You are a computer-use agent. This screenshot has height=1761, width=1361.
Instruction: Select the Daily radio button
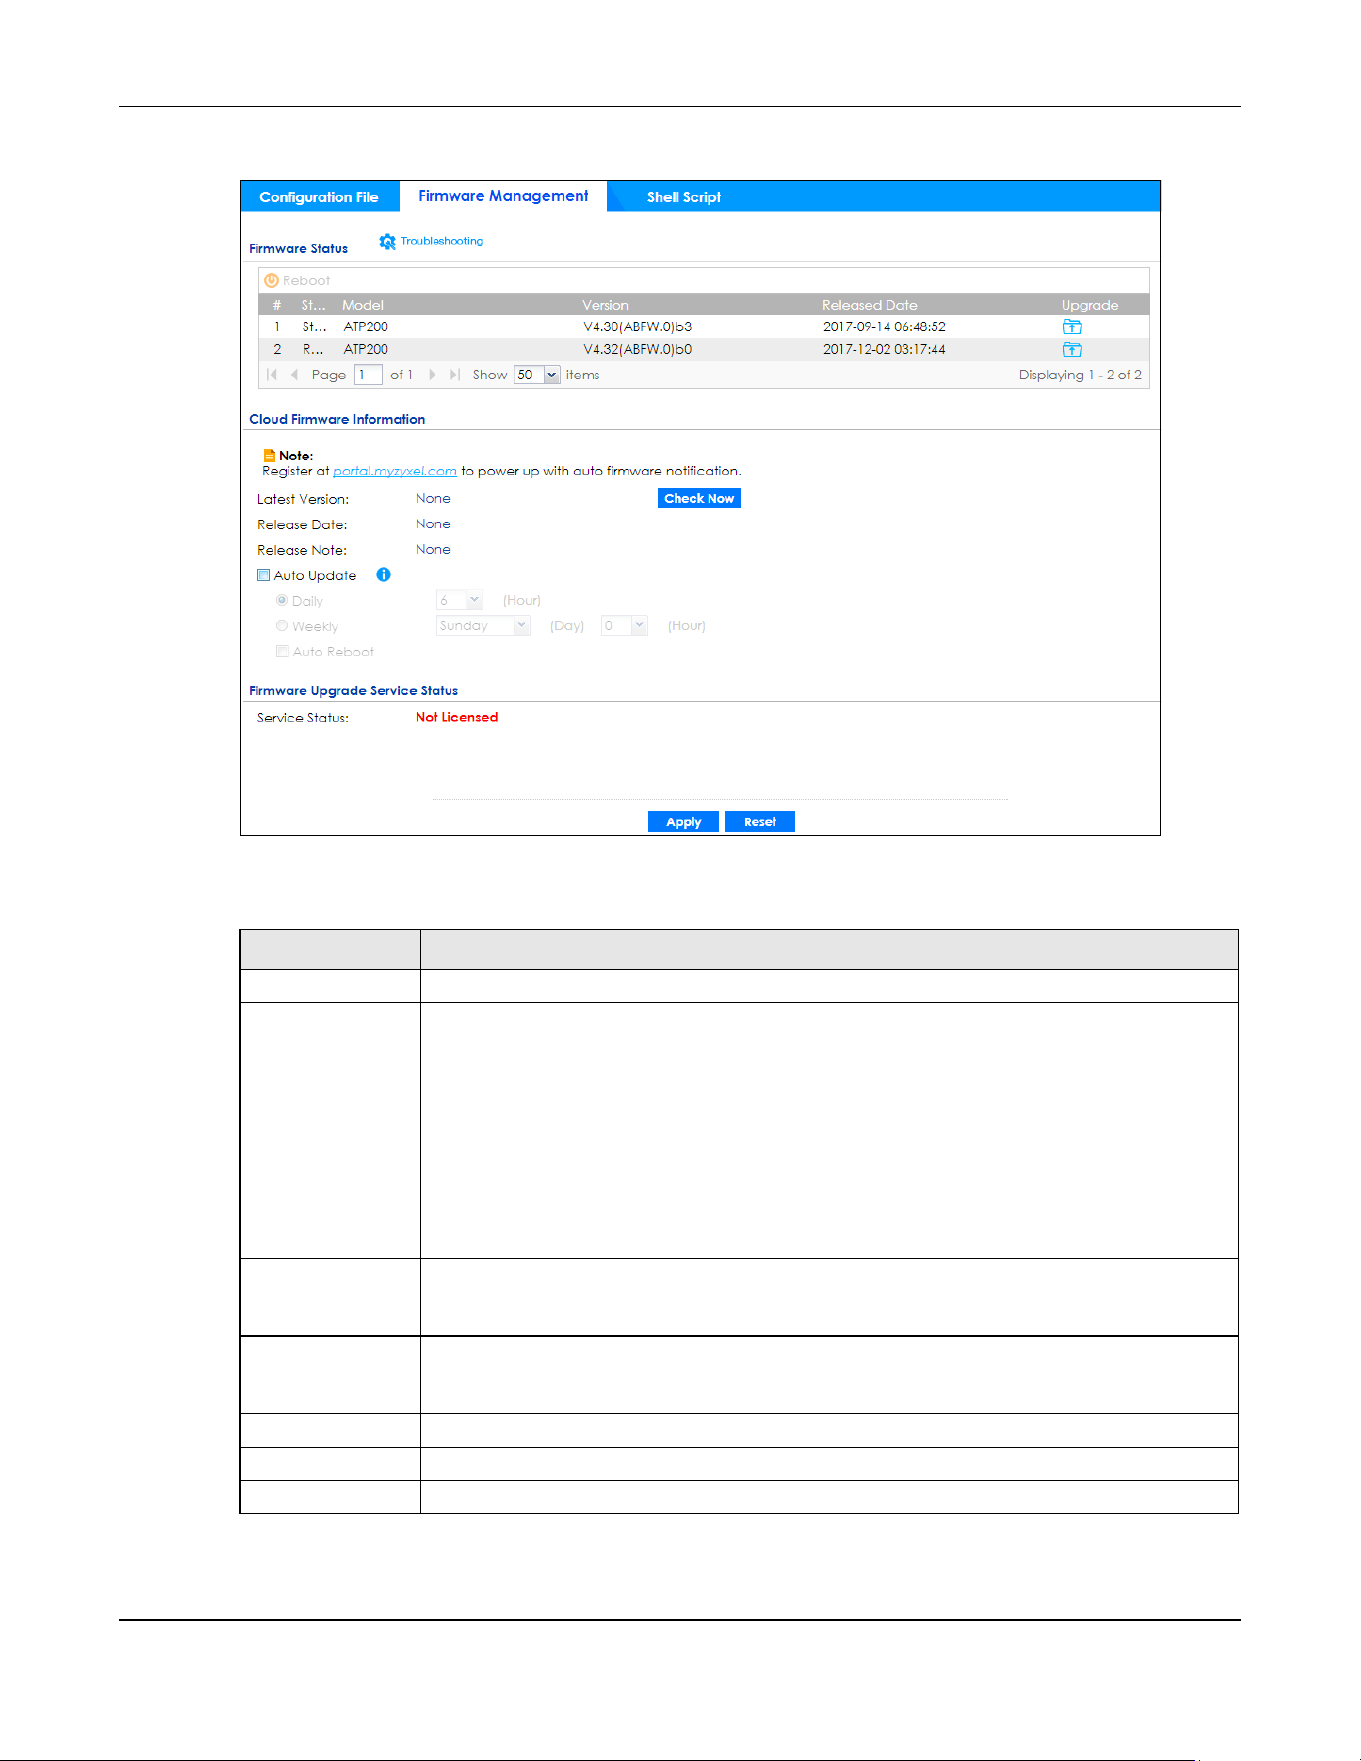coord(282,601)
